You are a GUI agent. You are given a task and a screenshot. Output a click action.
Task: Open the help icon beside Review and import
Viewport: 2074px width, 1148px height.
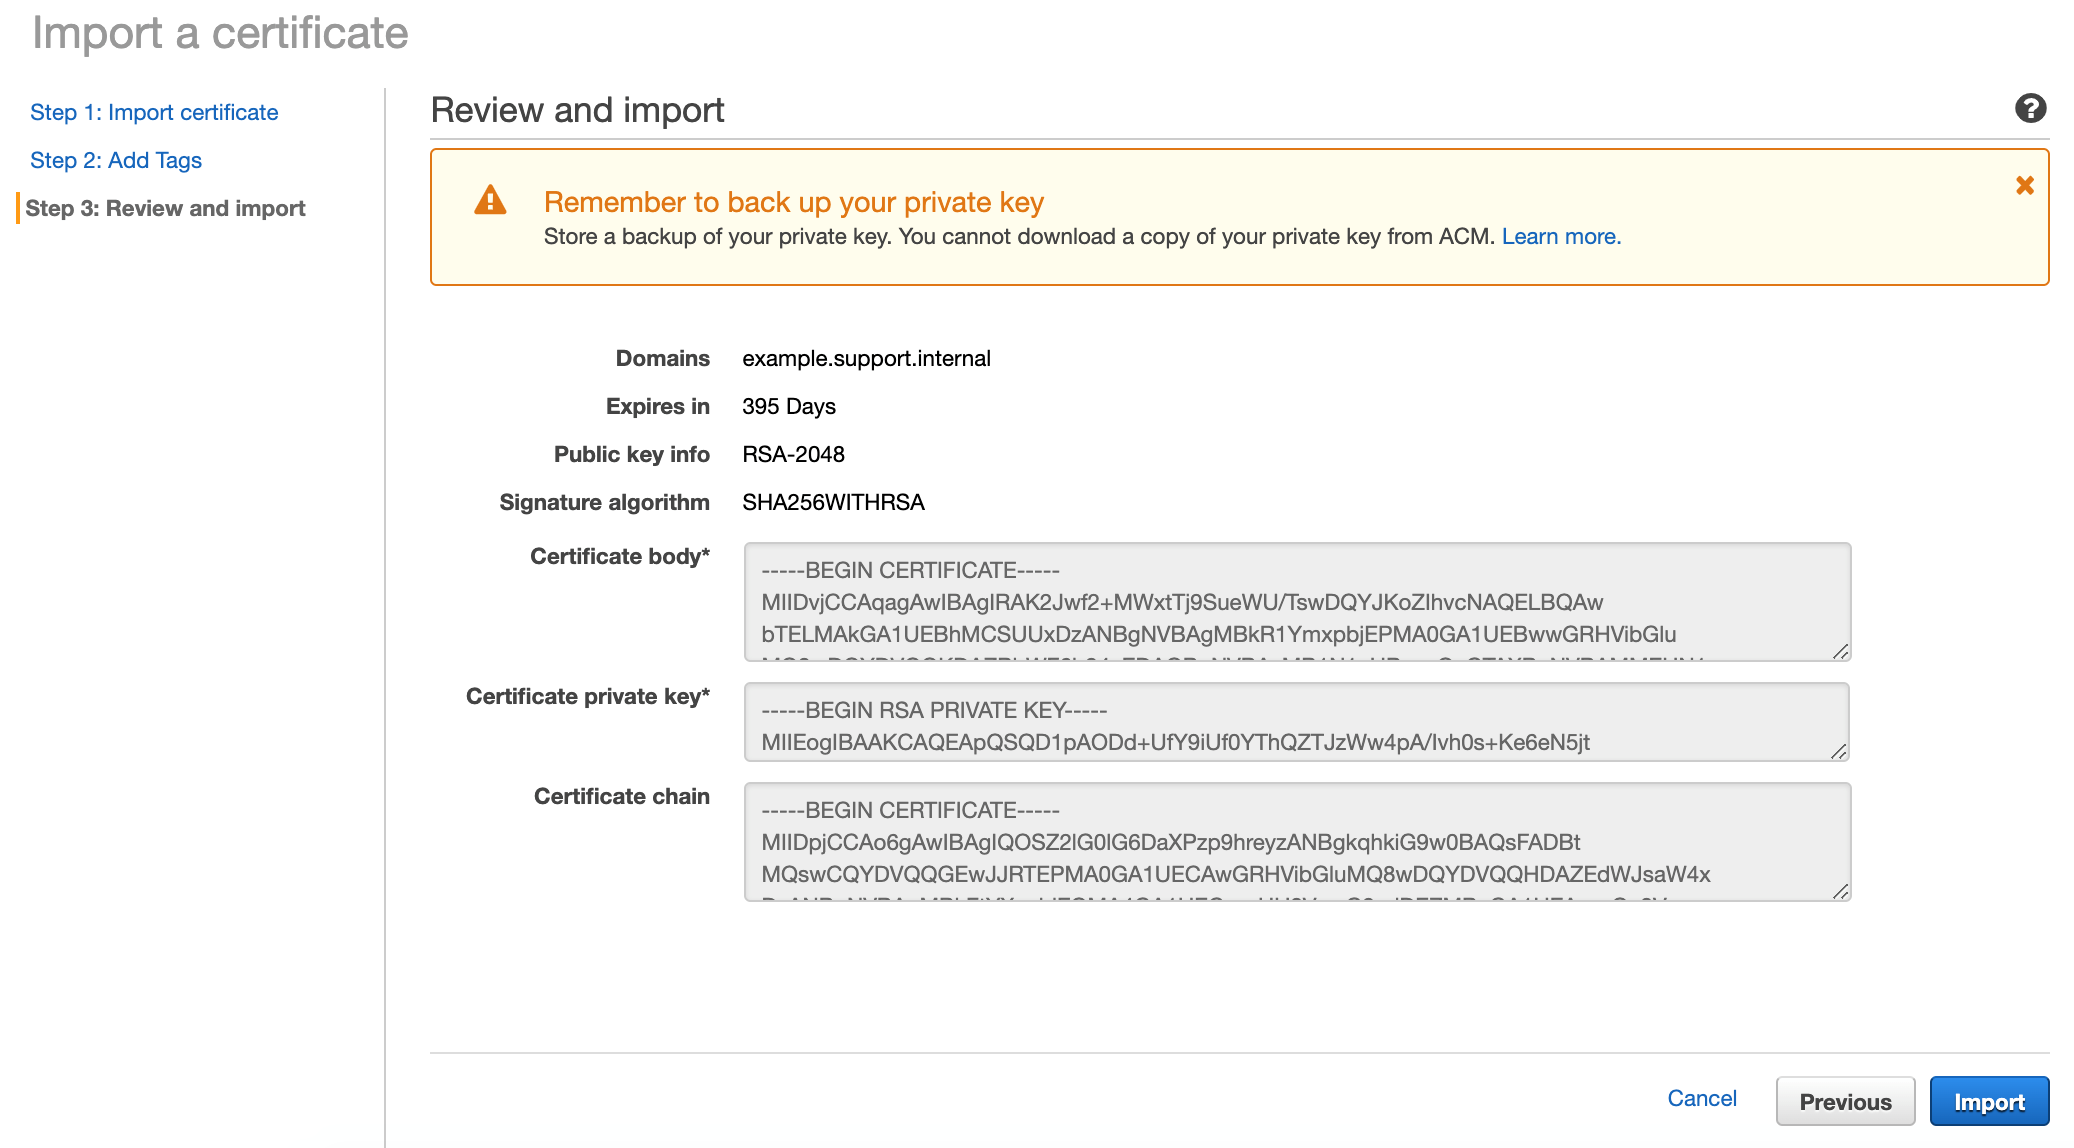pyautogui.click(x=2031, y=108)
